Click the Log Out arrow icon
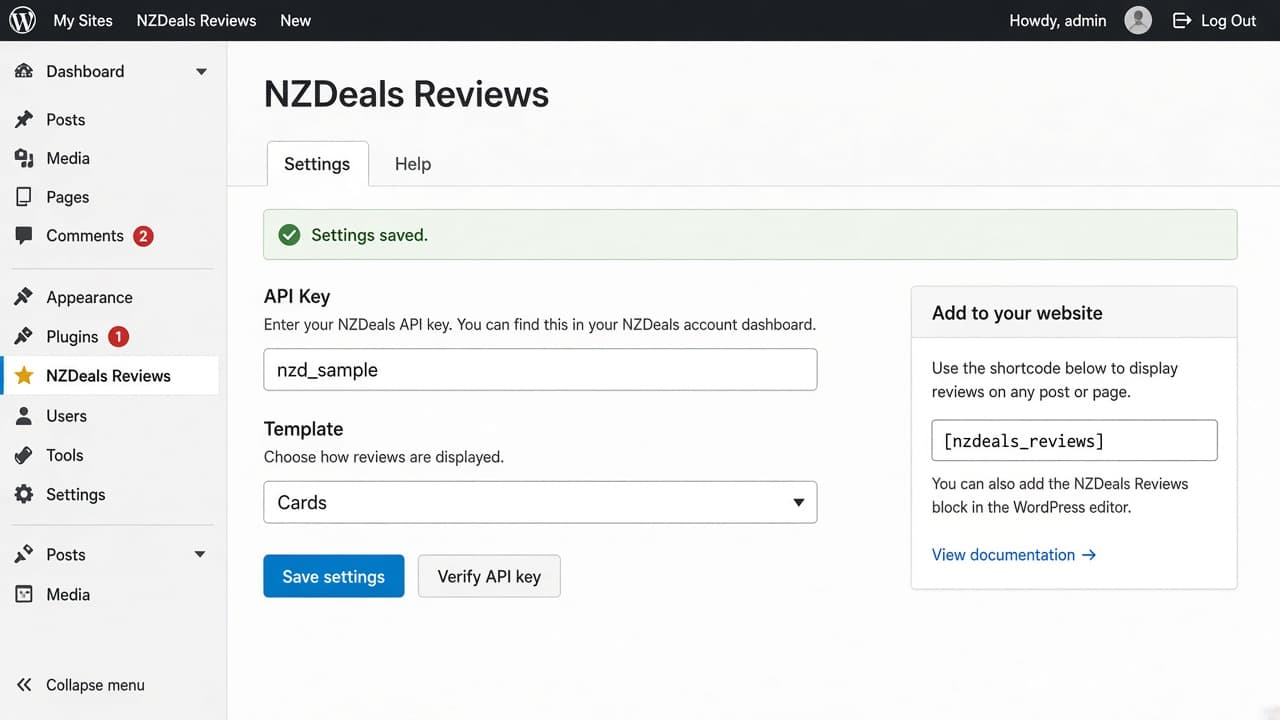Image resolution: width=1280 pixels, height=720 pixels. click(x=1182, y=20)
